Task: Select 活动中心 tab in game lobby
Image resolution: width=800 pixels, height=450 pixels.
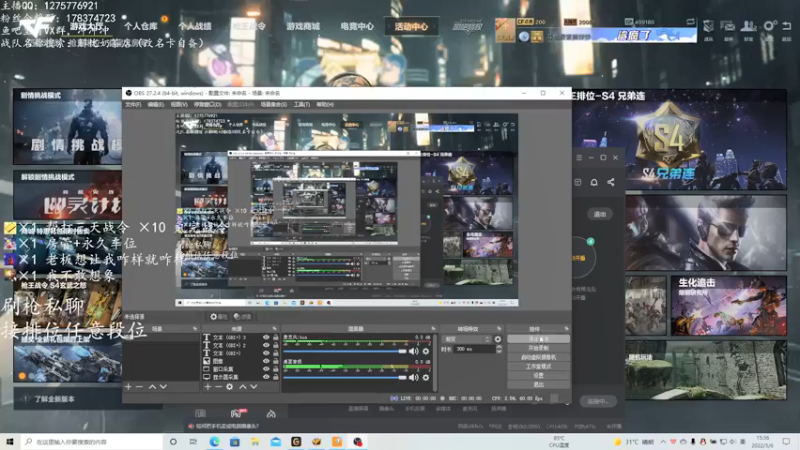Action: coord(411,27)
